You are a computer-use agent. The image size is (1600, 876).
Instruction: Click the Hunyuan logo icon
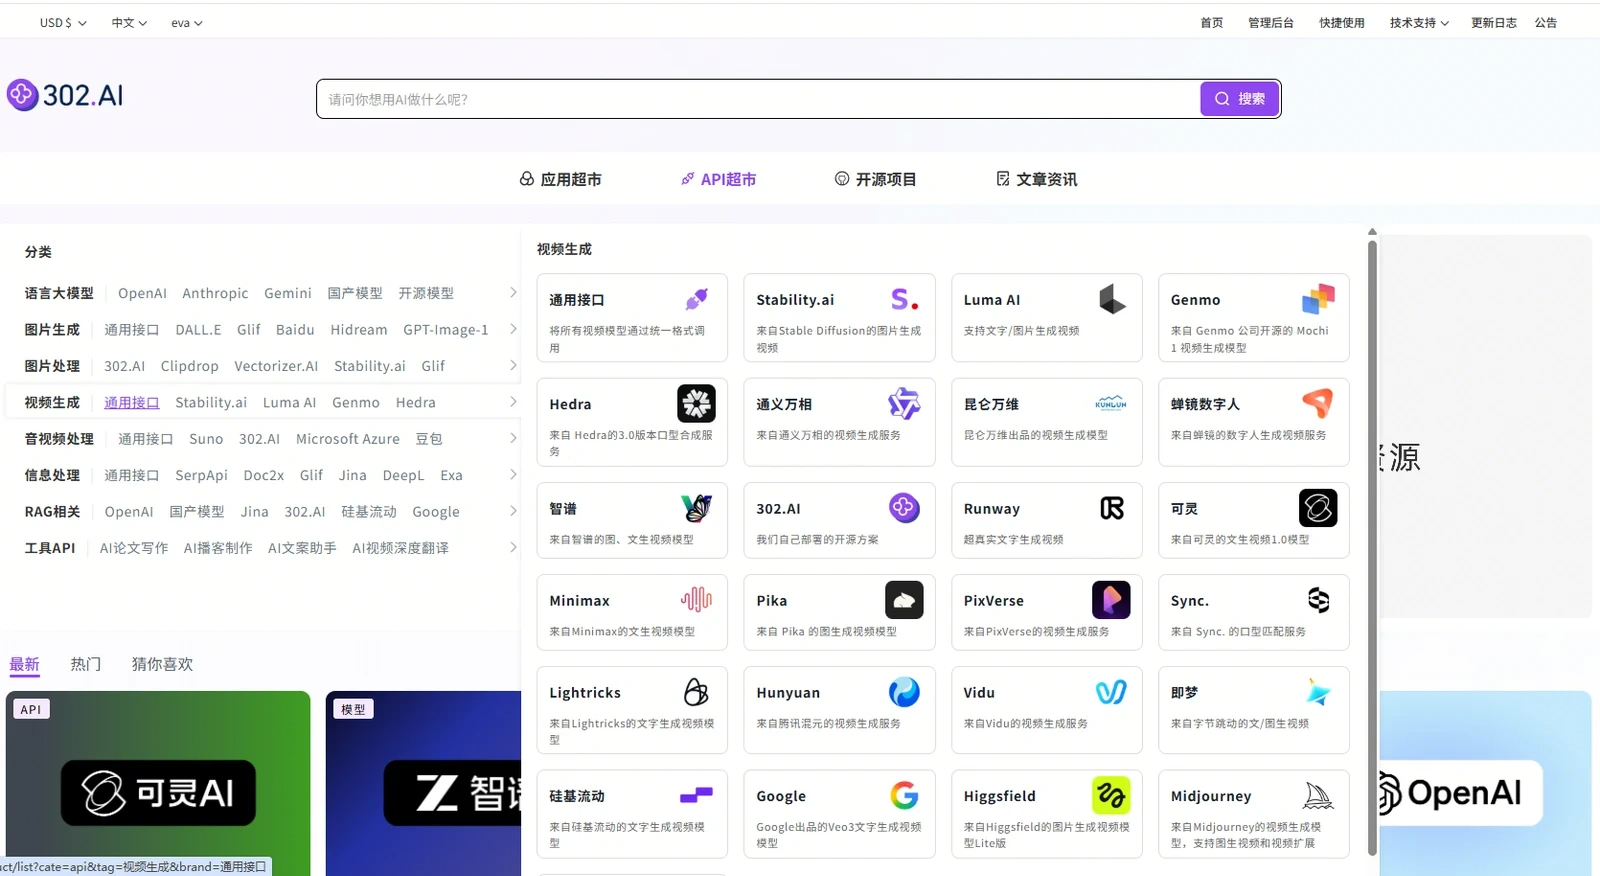point(904,692)
